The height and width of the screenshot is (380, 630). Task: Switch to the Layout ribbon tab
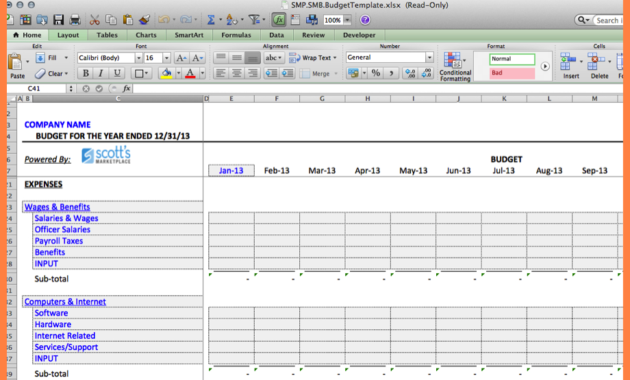68,35
